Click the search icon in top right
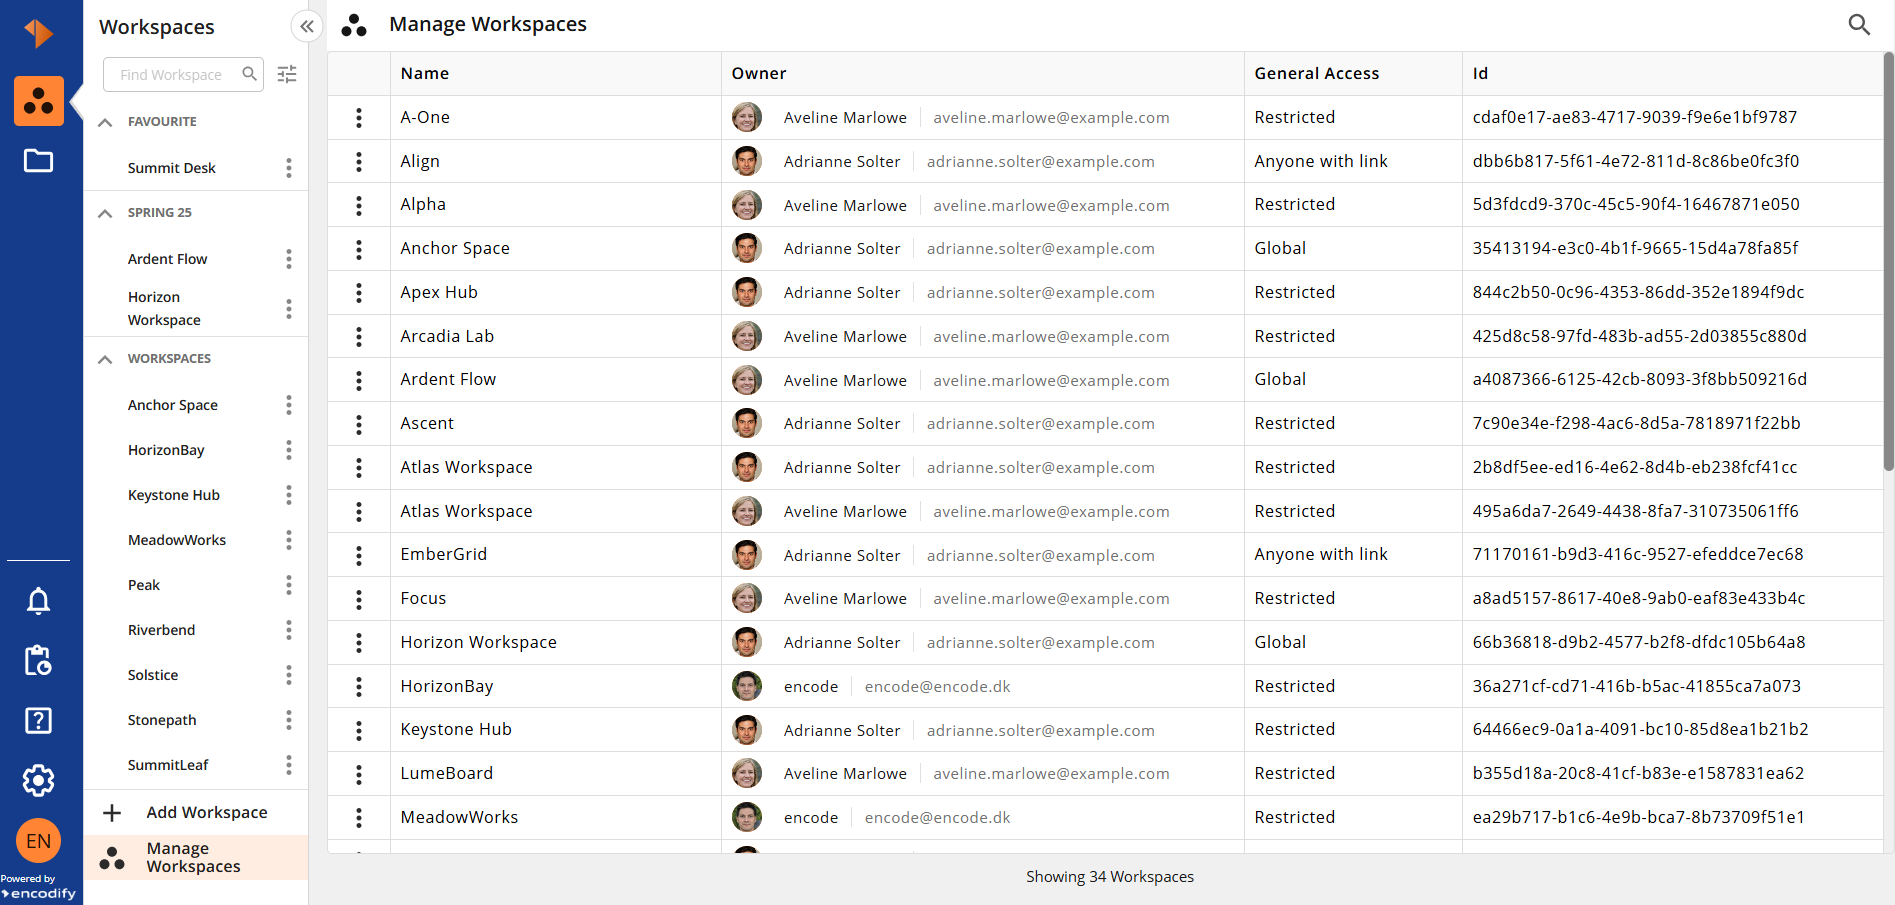The image size is (1895, 905). click(x=1859, y=25)
